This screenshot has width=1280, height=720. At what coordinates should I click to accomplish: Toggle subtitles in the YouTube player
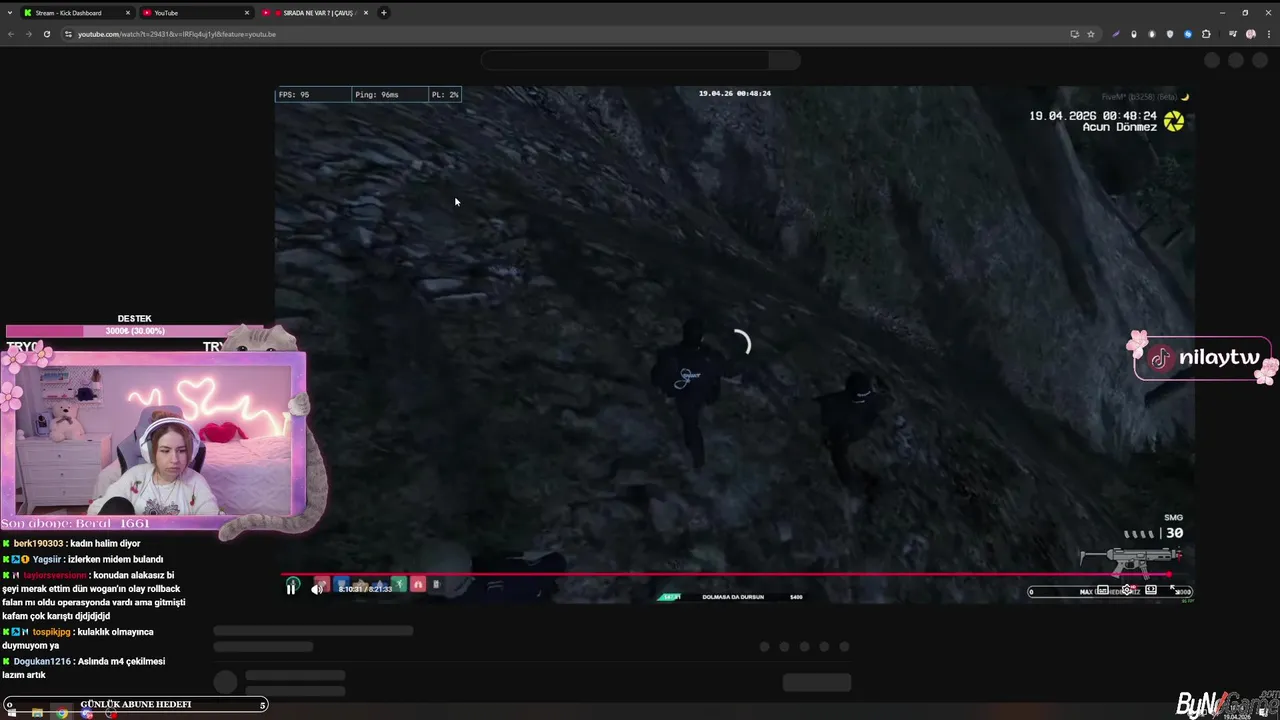point(1103,590)
